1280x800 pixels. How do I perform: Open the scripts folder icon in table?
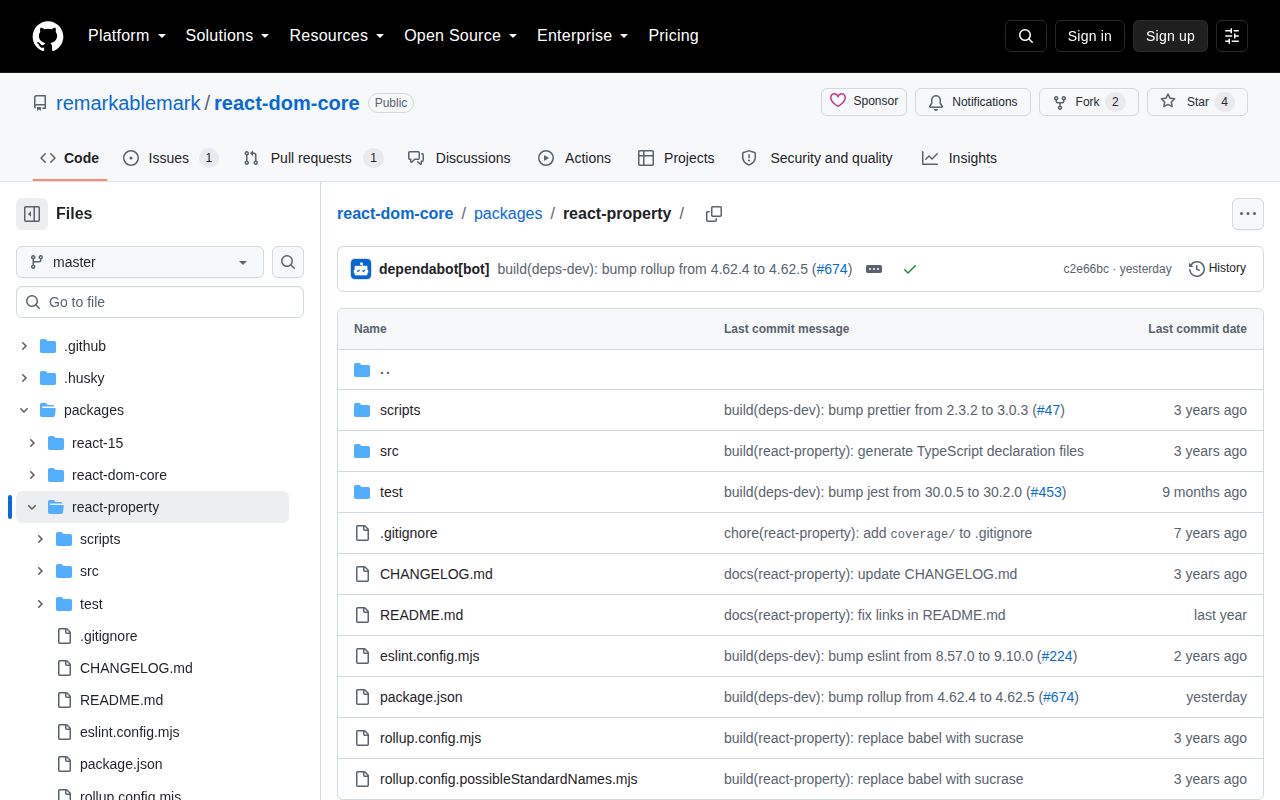[362, 410]
